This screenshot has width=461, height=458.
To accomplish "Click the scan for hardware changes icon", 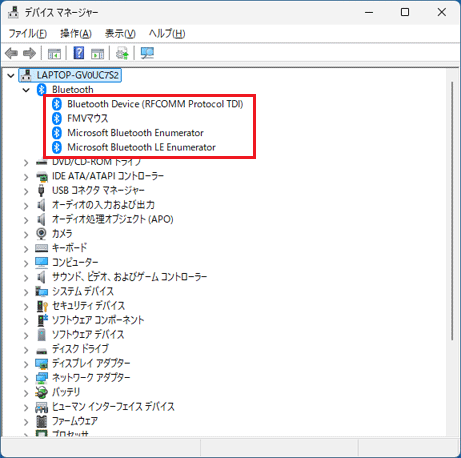I will (147, 53).
